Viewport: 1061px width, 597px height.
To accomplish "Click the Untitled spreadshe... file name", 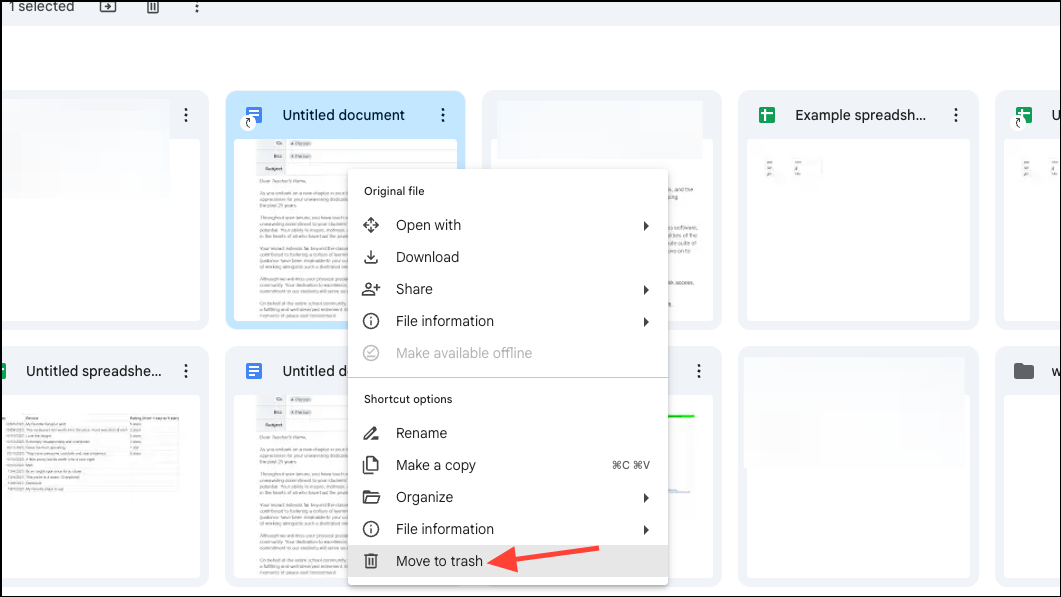I will click(x=94, y=371).
